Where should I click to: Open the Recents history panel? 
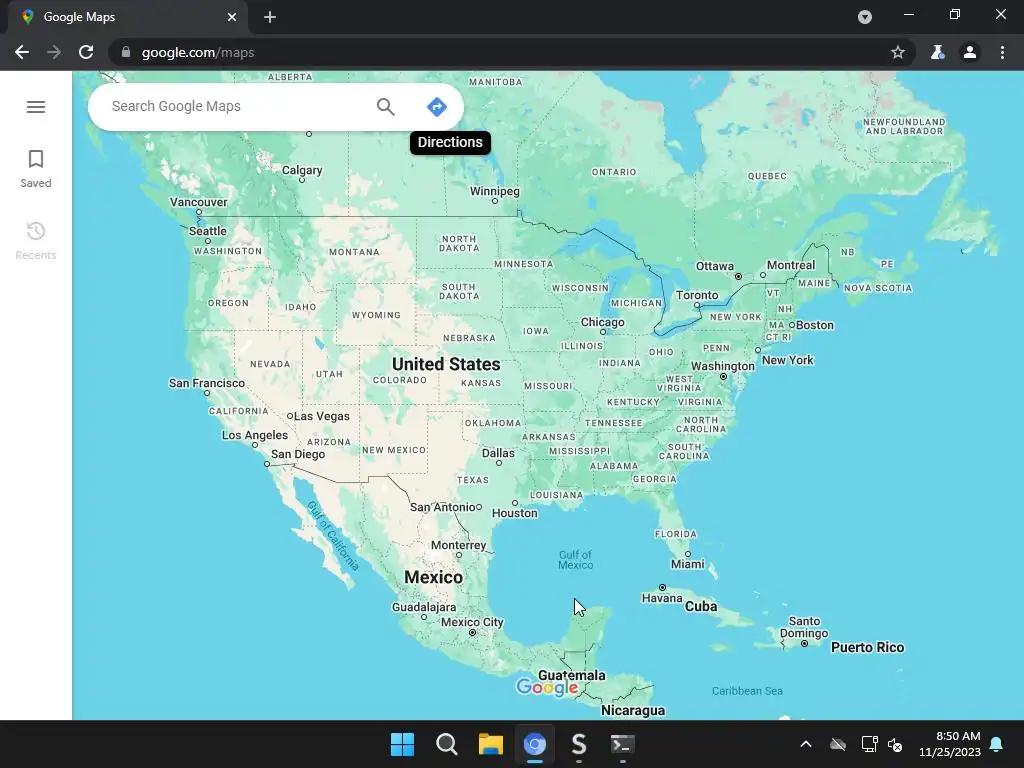(36, 241)
